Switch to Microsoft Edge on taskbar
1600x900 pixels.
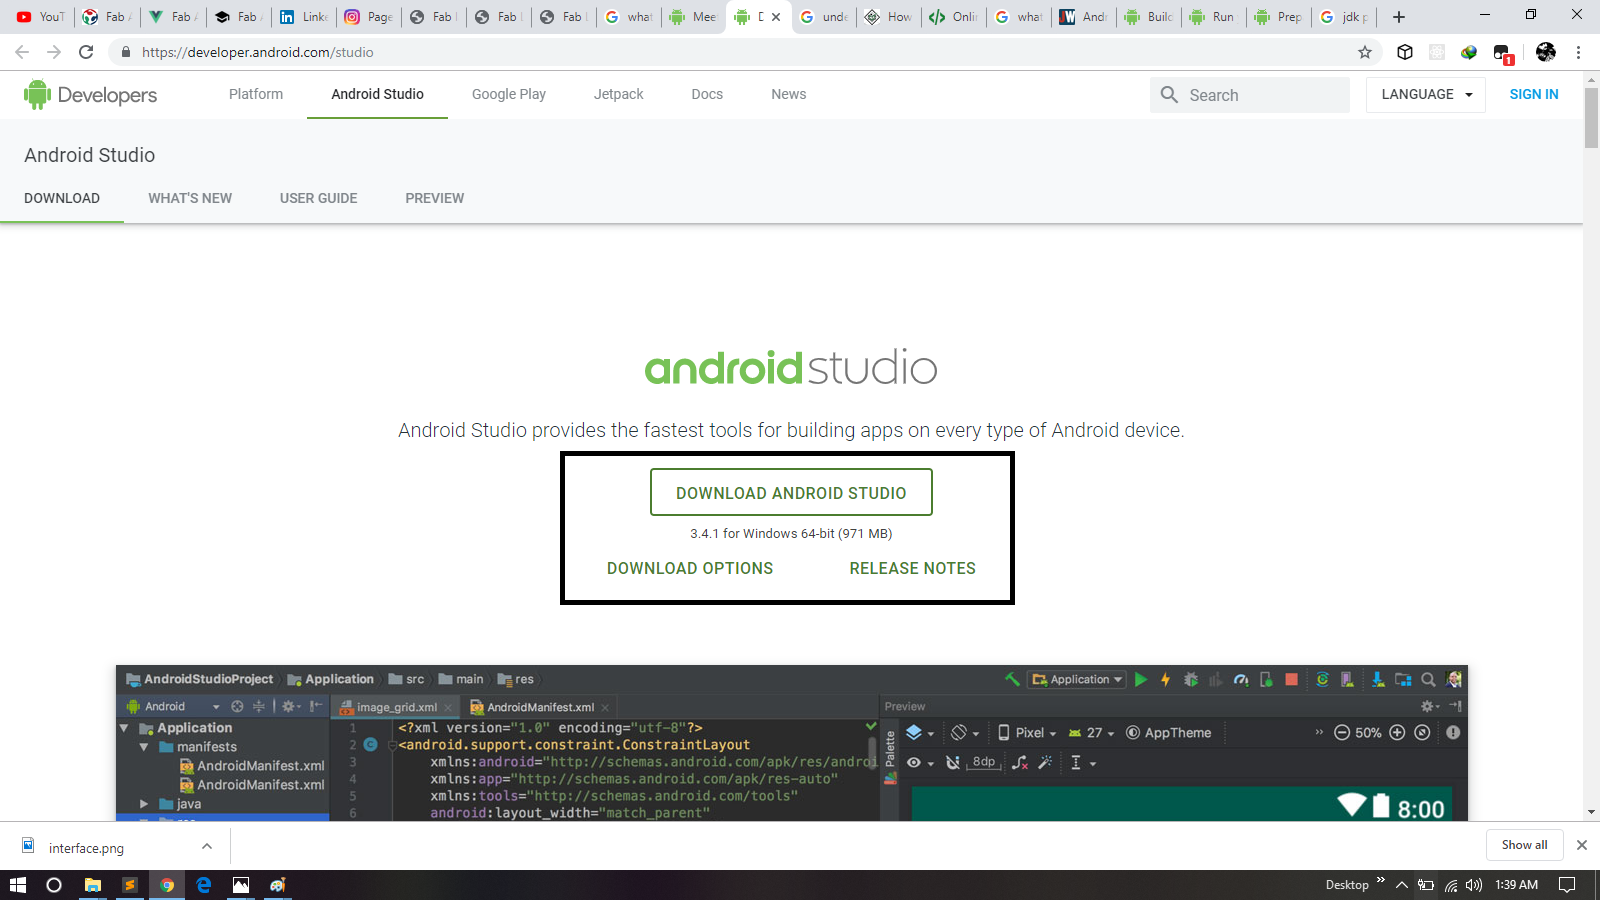204,885
